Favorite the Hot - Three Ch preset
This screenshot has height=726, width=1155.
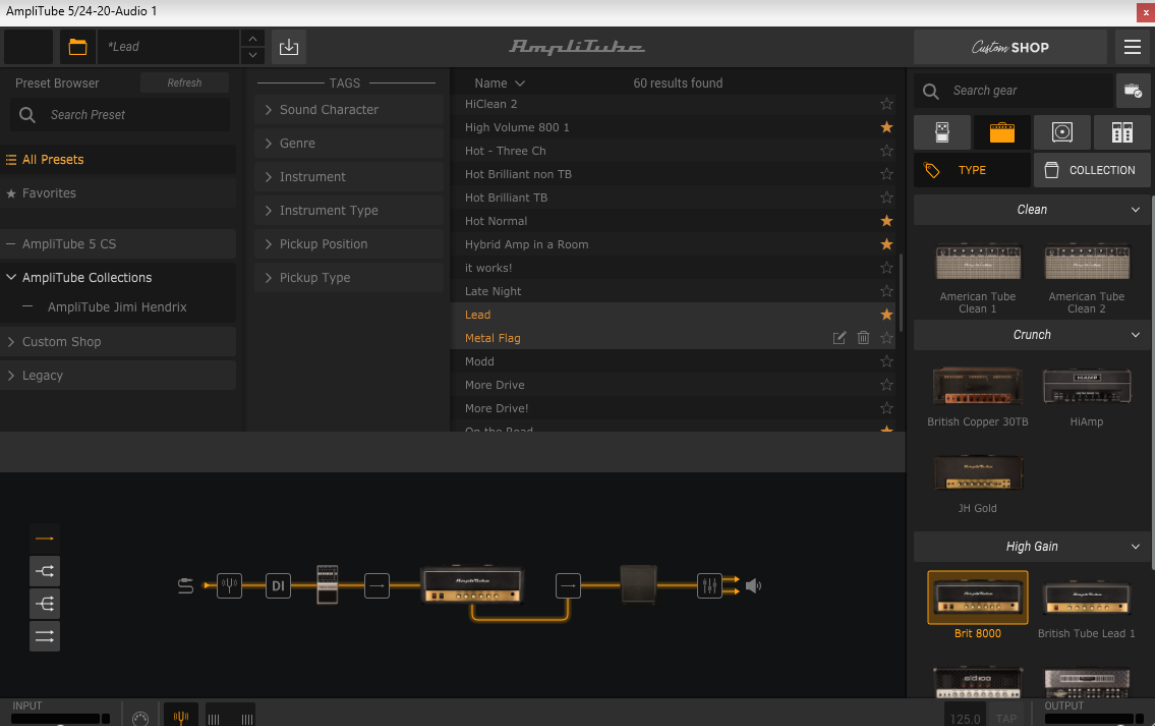[x=887, y=151]
